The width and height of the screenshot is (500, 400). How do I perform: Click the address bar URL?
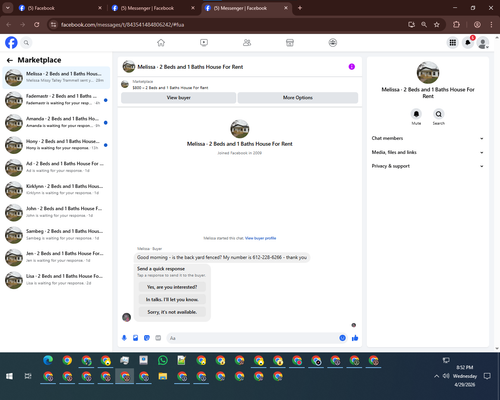pos(122,25)
